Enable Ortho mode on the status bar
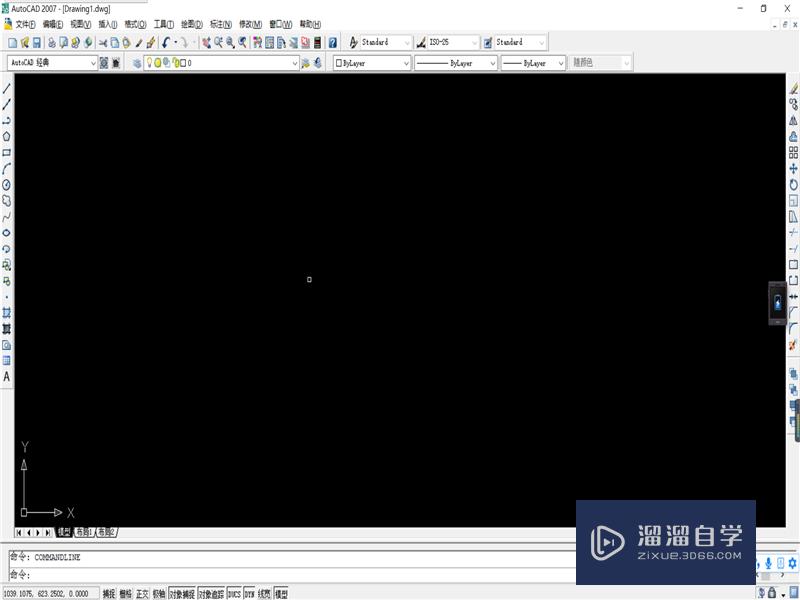 pos(142,592)
